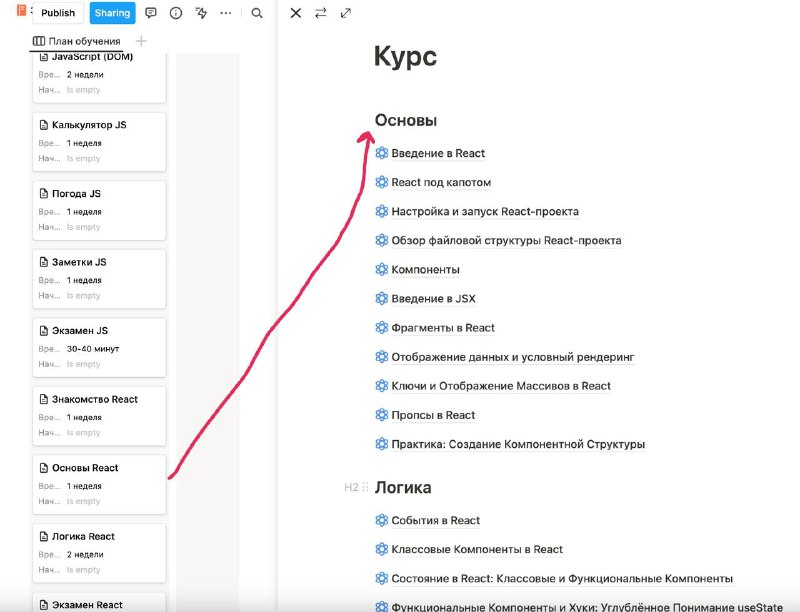The image size is (800, 612).
Task: Open the automations lightning icon
Action: pyautogui.click(x=201, y=13)
